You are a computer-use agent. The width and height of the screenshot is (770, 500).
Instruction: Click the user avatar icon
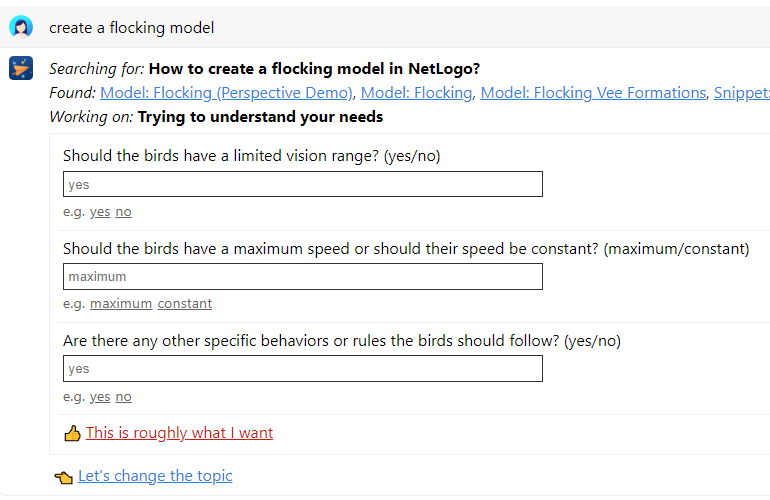tap(21, 27)
